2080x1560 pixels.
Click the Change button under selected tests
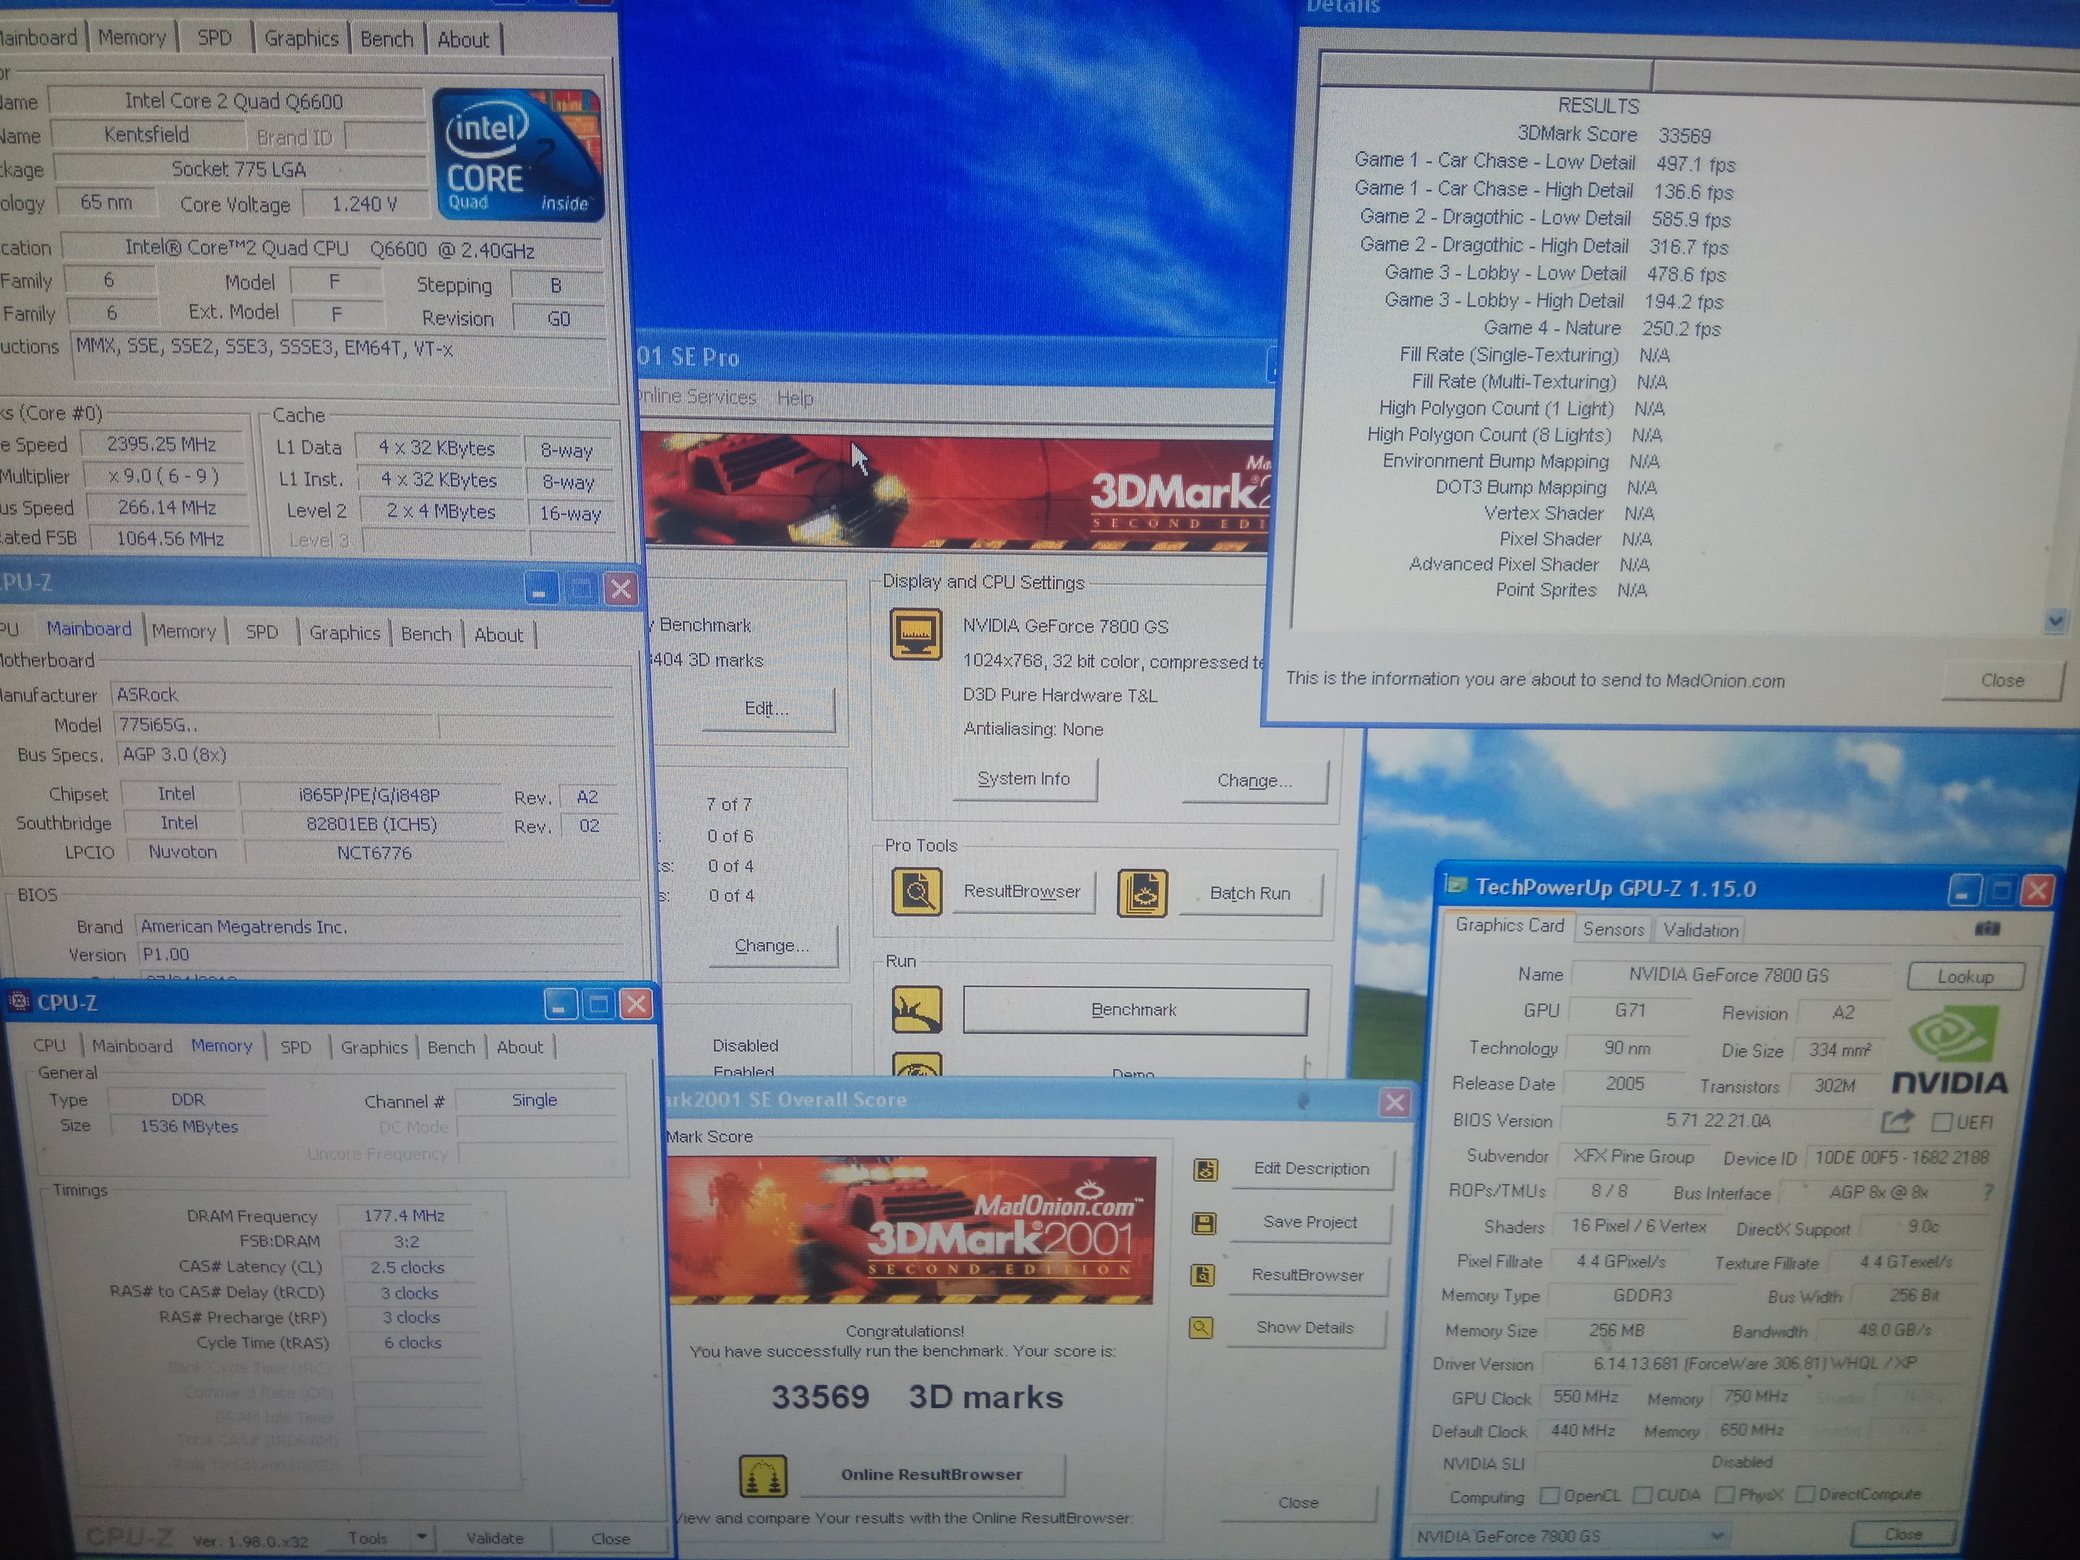pos(771,945)
